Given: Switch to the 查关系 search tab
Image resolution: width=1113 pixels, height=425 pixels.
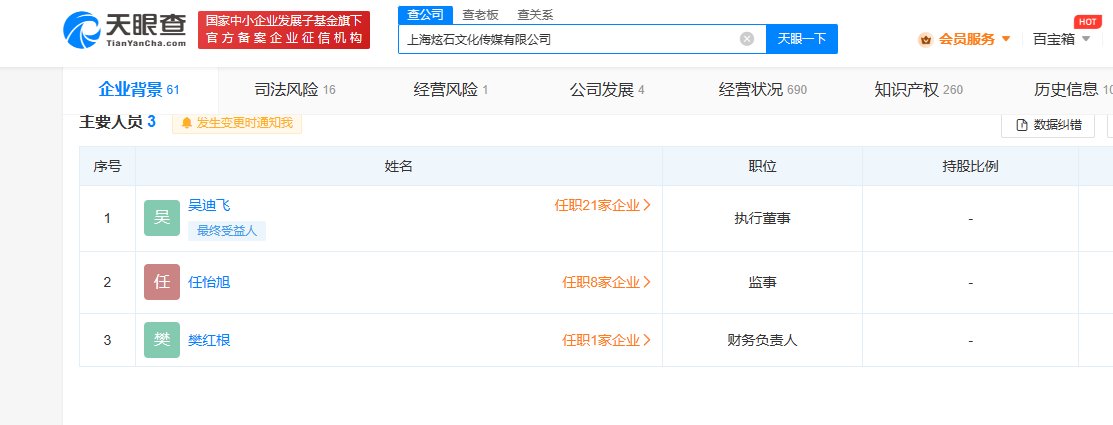Looking at the screenshot, I should pos(535,14).
